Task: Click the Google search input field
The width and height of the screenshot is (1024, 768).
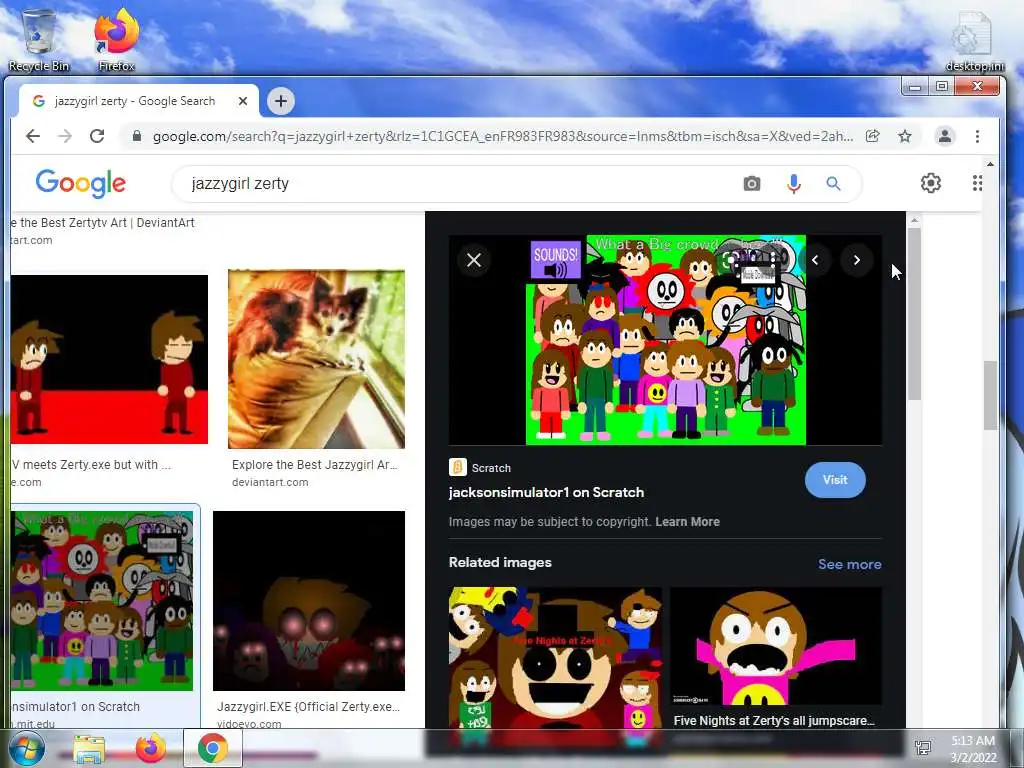Action: click(x=457, y=184)
